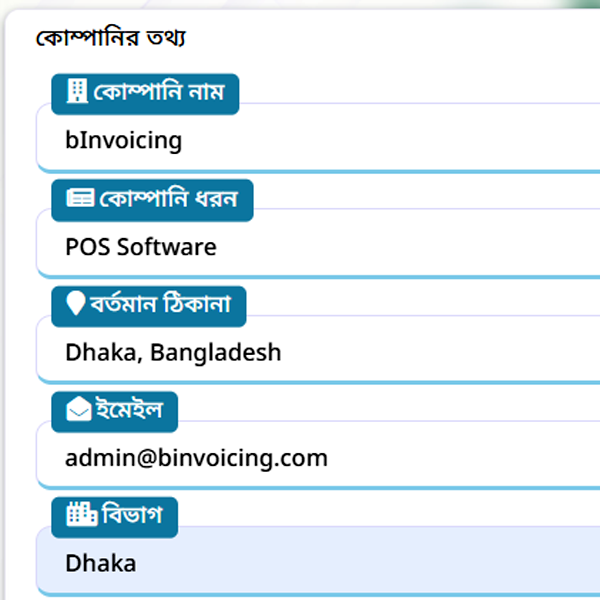Screen dimensions: 600x600
Task: Click the card list icon beside কোম্পানি ধরন
Action: [x=79, y=198]
